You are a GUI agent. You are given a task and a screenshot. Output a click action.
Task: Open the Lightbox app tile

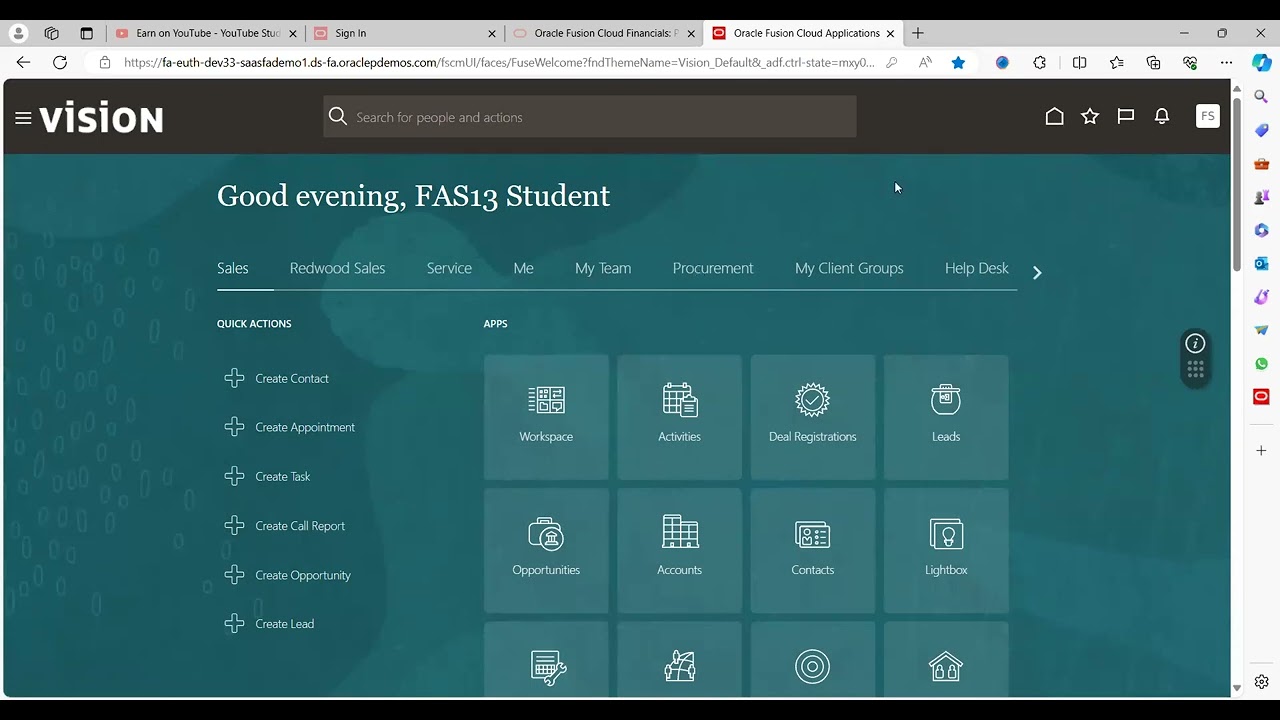(x=946, y=550)
